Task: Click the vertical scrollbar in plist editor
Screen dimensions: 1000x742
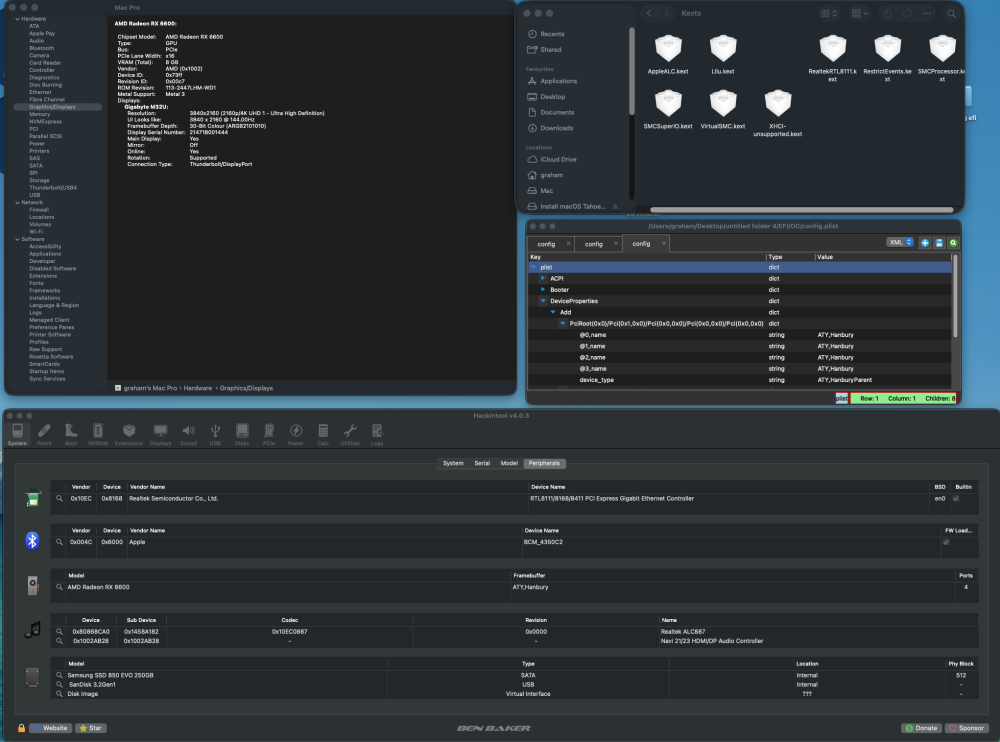Action: click(955, 296)
